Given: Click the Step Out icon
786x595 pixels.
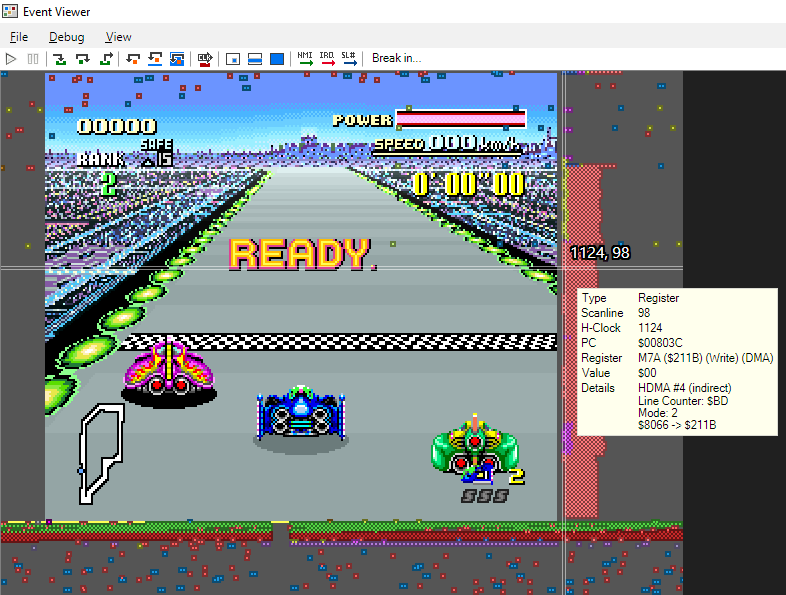Looking at the screenshot, I should [106, 59].
